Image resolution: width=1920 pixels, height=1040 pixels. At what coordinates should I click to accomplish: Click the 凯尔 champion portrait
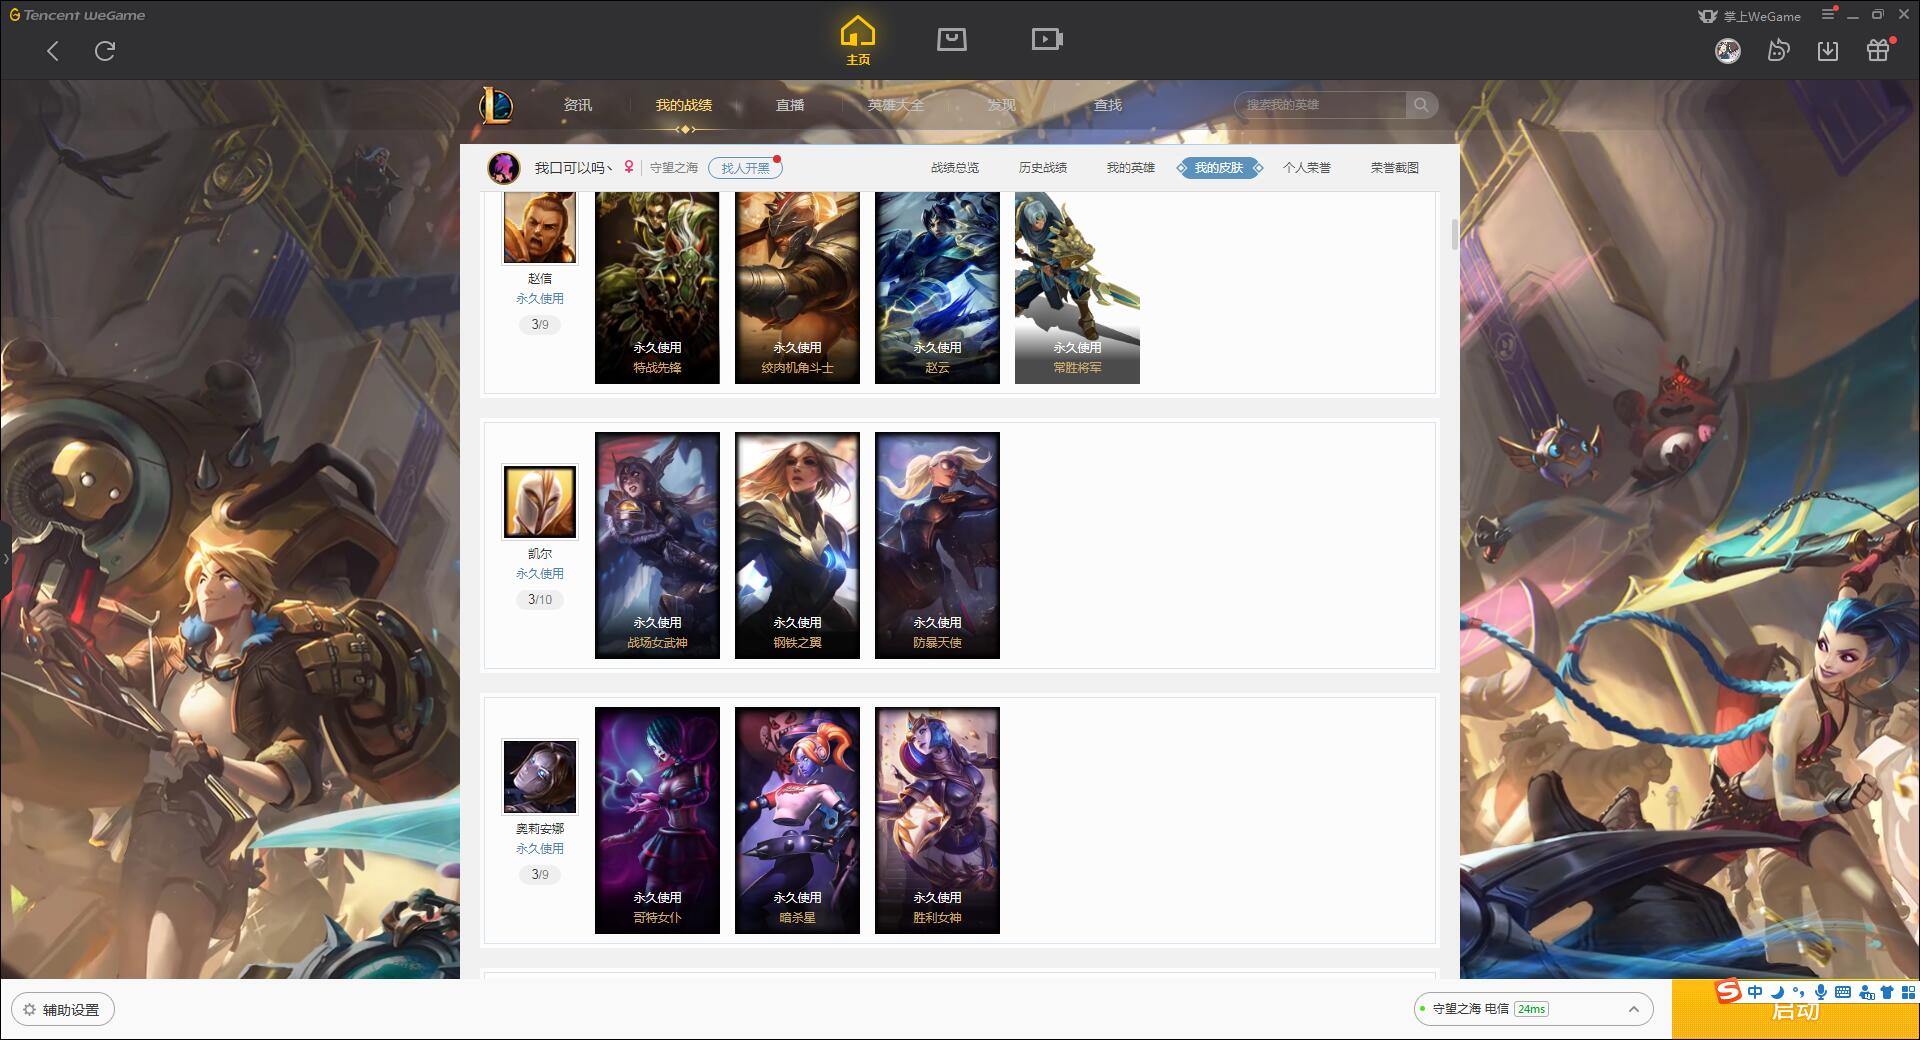pos(540,502)
